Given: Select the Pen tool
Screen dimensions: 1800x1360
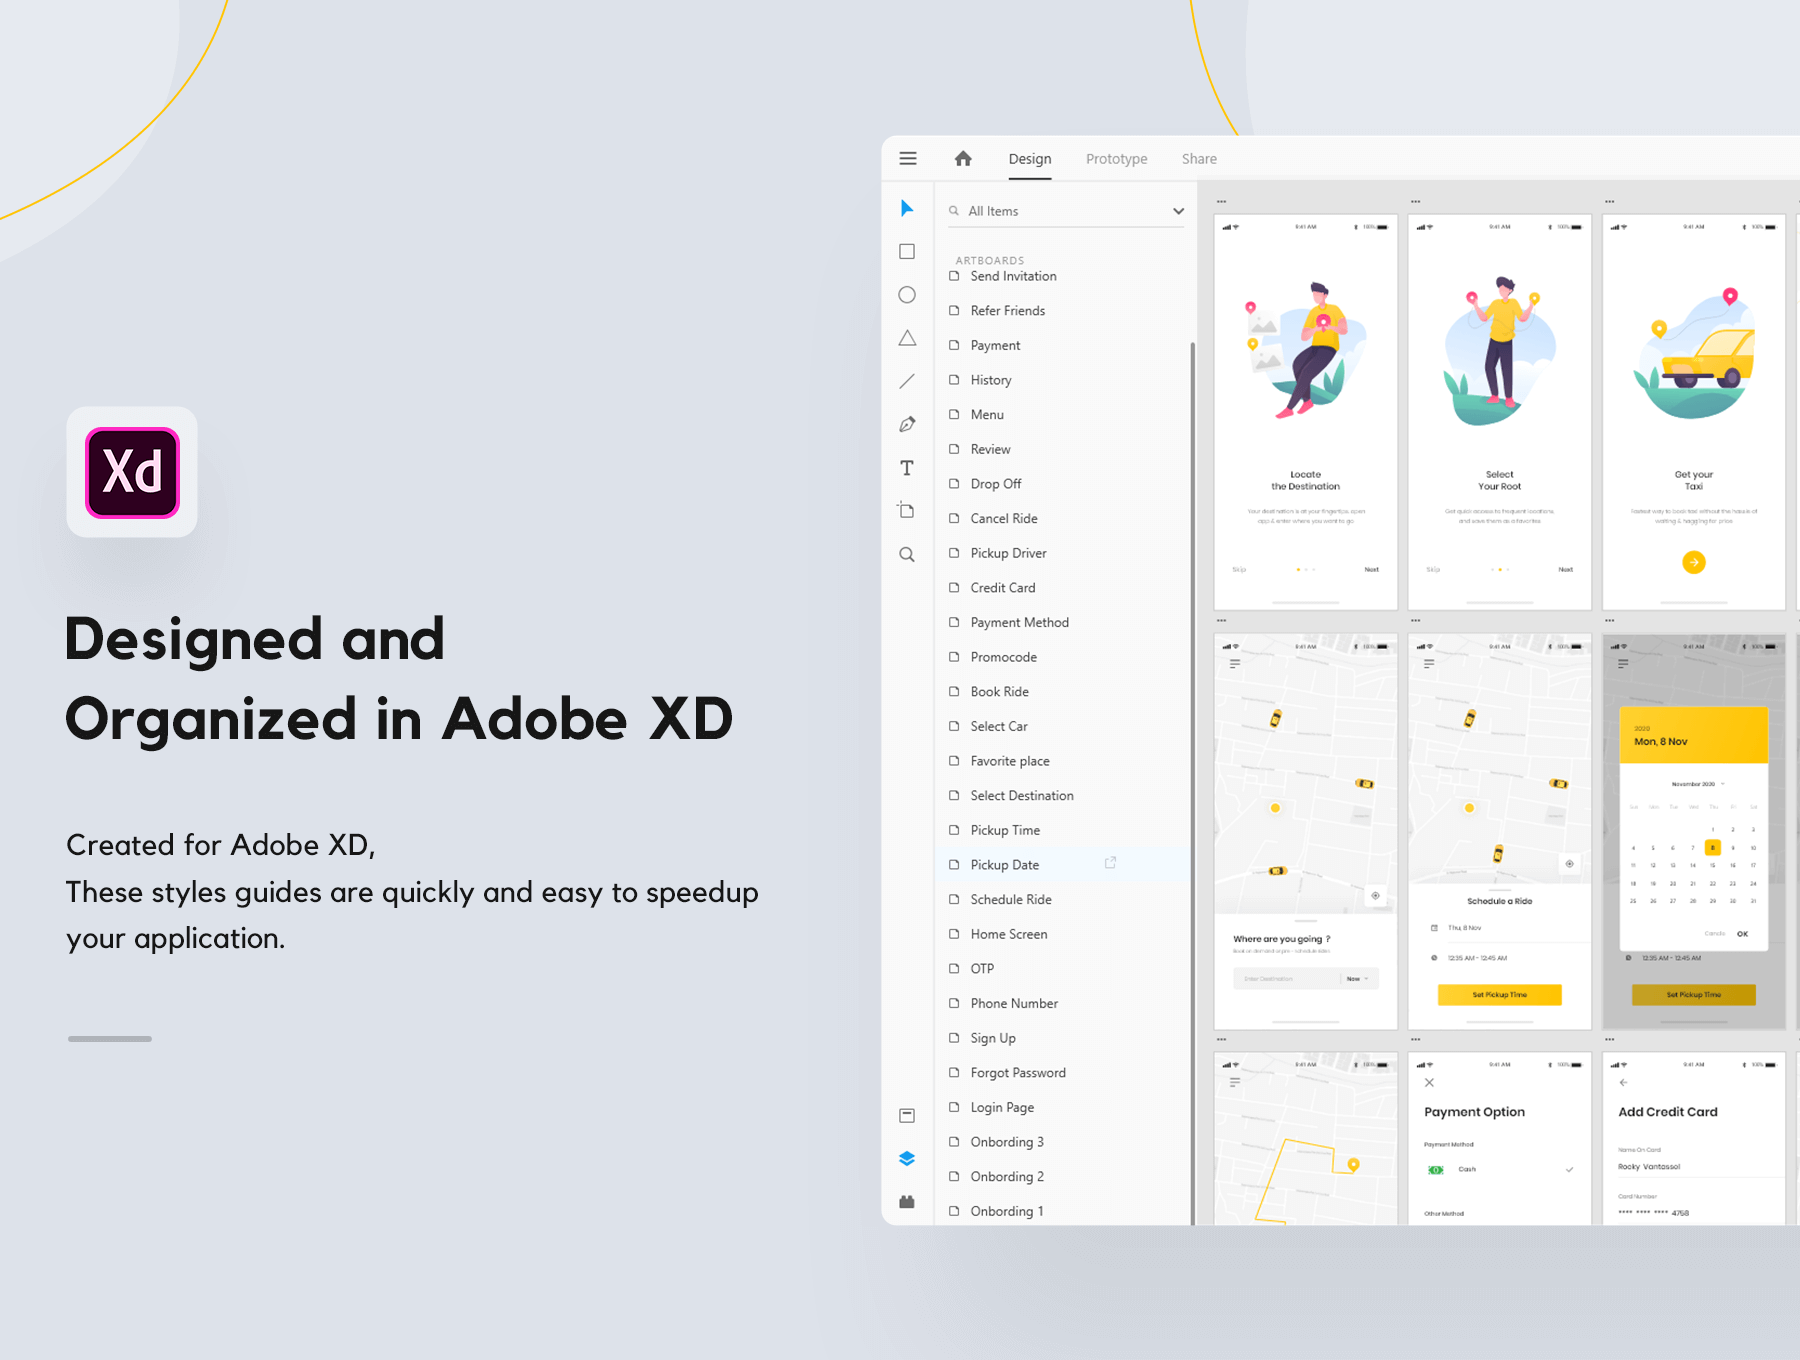Looking at the screenshot, I should 907,424.
